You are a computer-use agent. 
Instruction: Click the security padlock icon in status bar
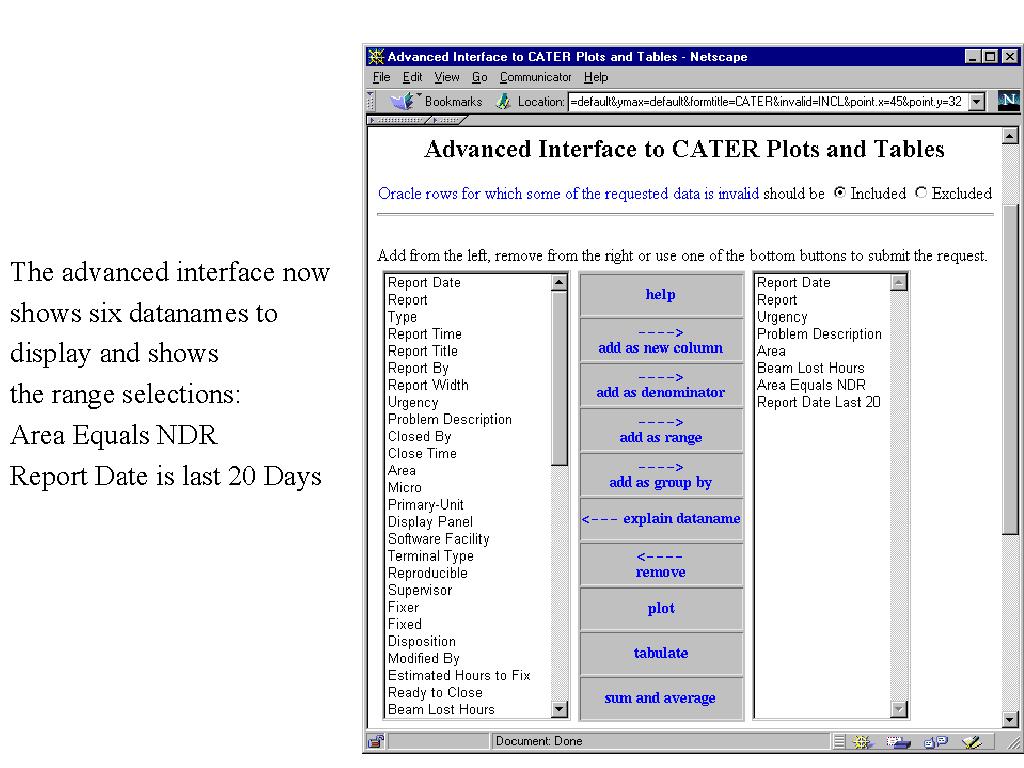click(376, 741)
